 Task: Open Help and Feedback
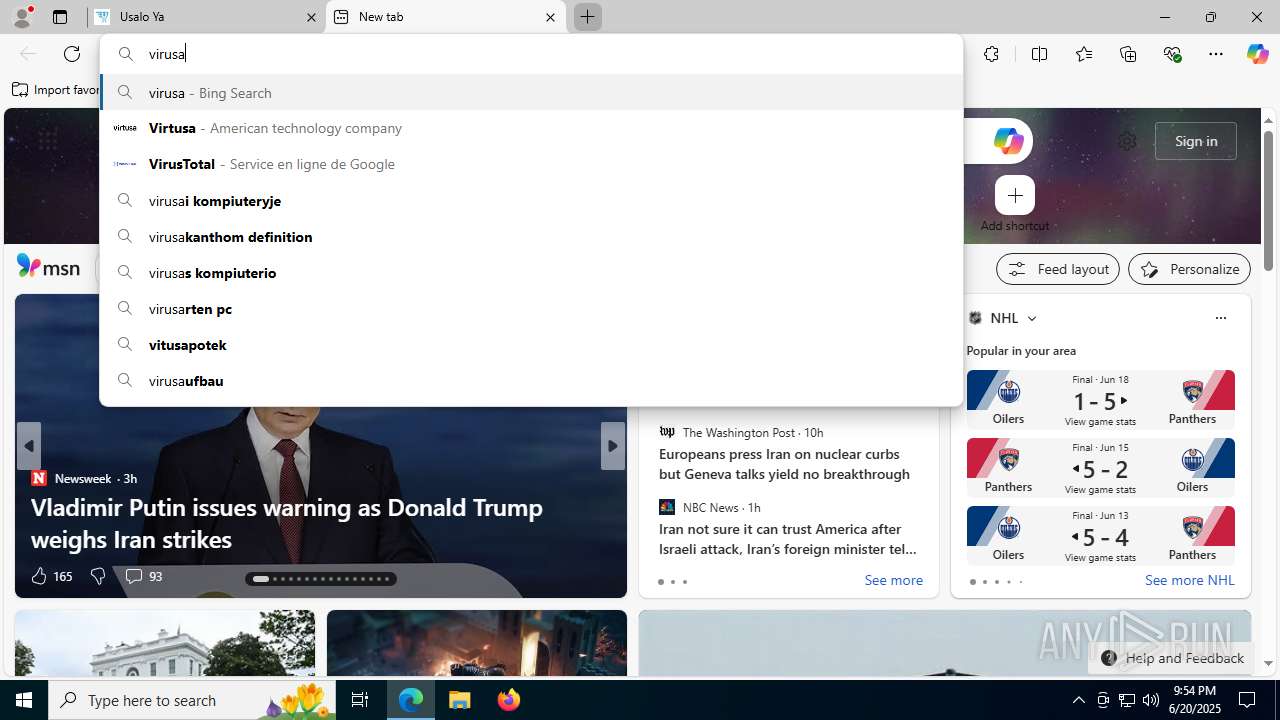coord(1172,658)
